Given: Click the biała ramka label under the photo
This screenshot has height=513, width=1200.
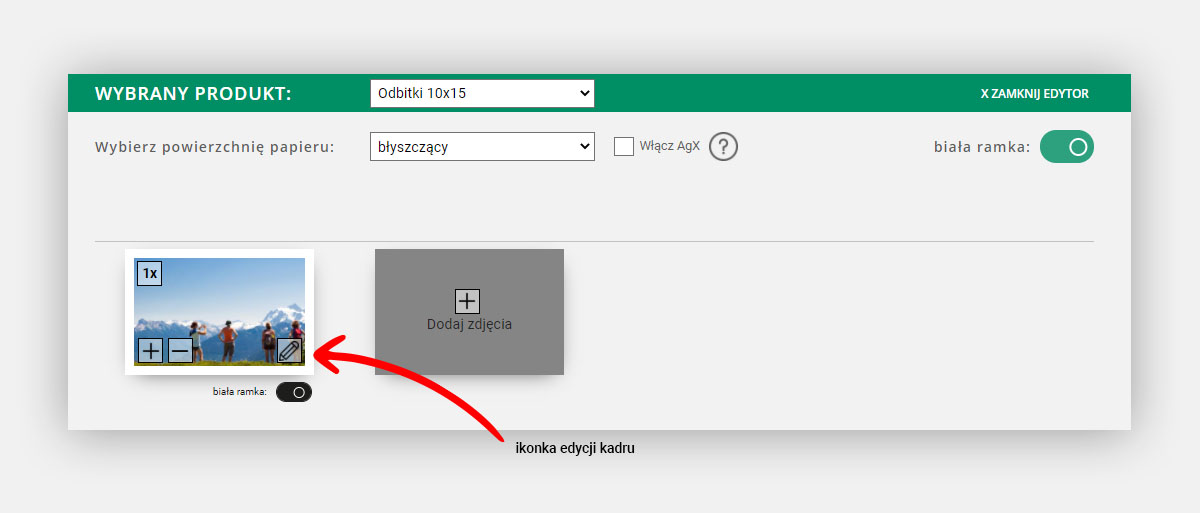Looking at the screenshot, I should [240, 393].
